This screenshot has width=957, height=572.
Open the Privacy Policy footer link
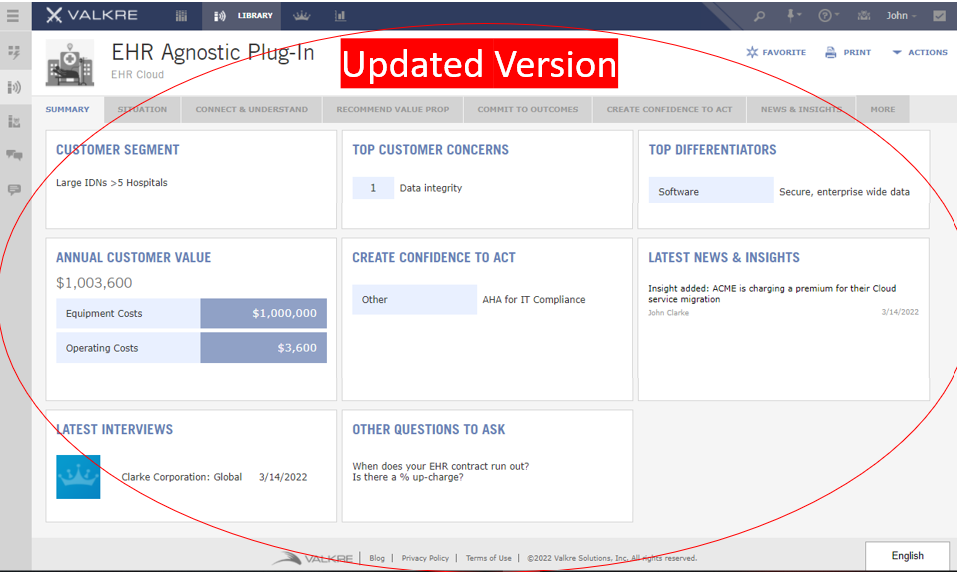pyautogui.click(x=425, y=558)
